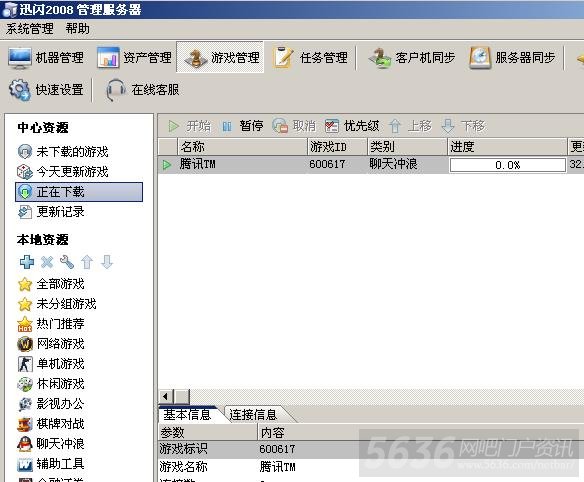Open 任务管理 task management icon

pyautogui.click(x=283, y=57)
